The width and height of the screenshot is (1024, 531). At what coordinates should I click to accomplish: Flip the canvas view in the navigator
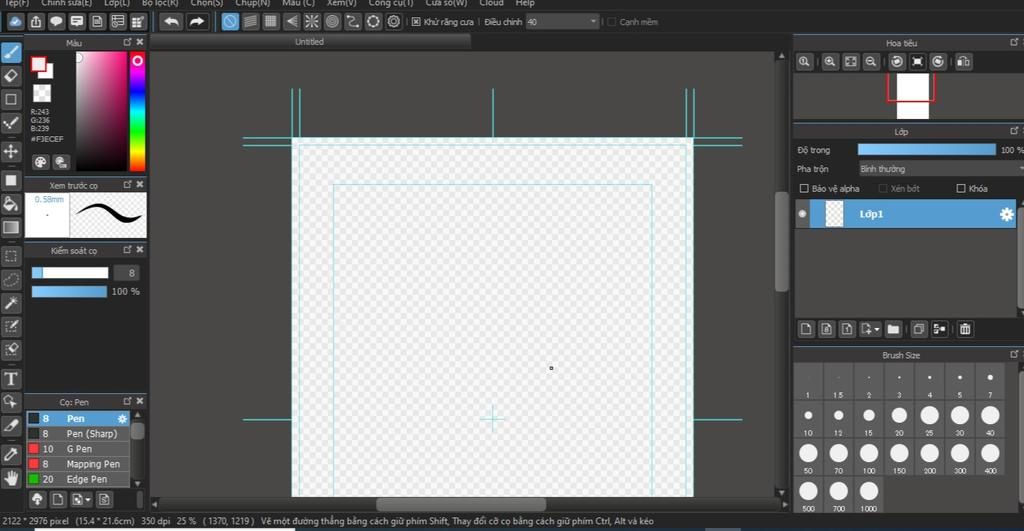[963, 61]
